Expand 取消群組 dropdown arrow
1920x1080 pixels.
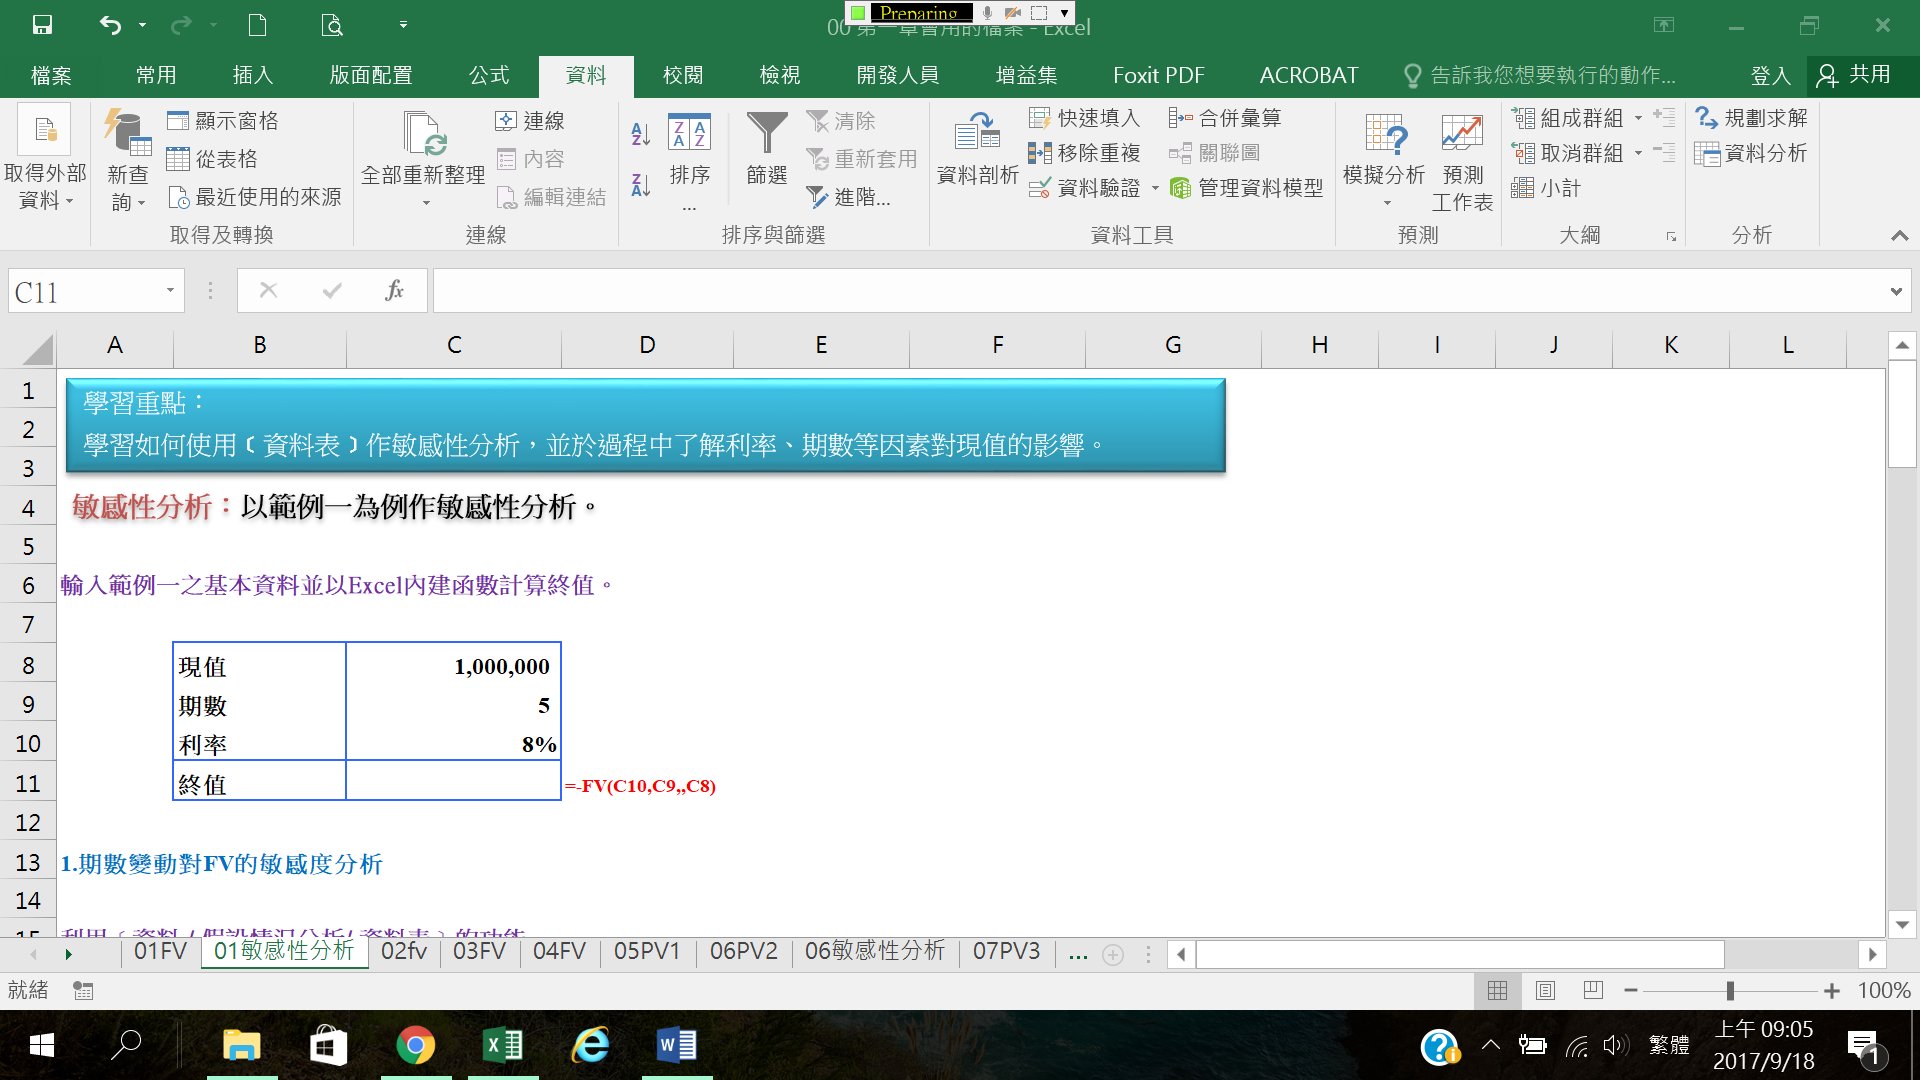pyautogui.click(x=1638, y=153)
